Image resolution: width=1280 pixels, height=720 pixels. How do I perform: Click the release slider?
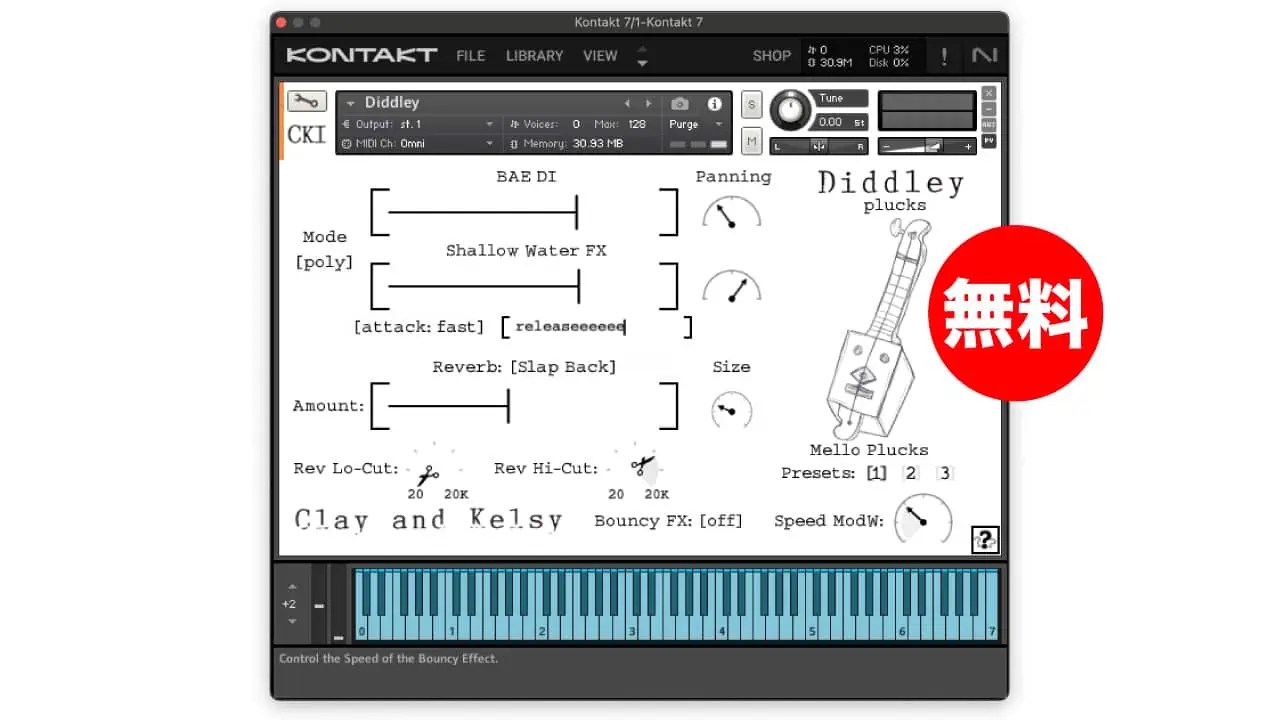597,327
